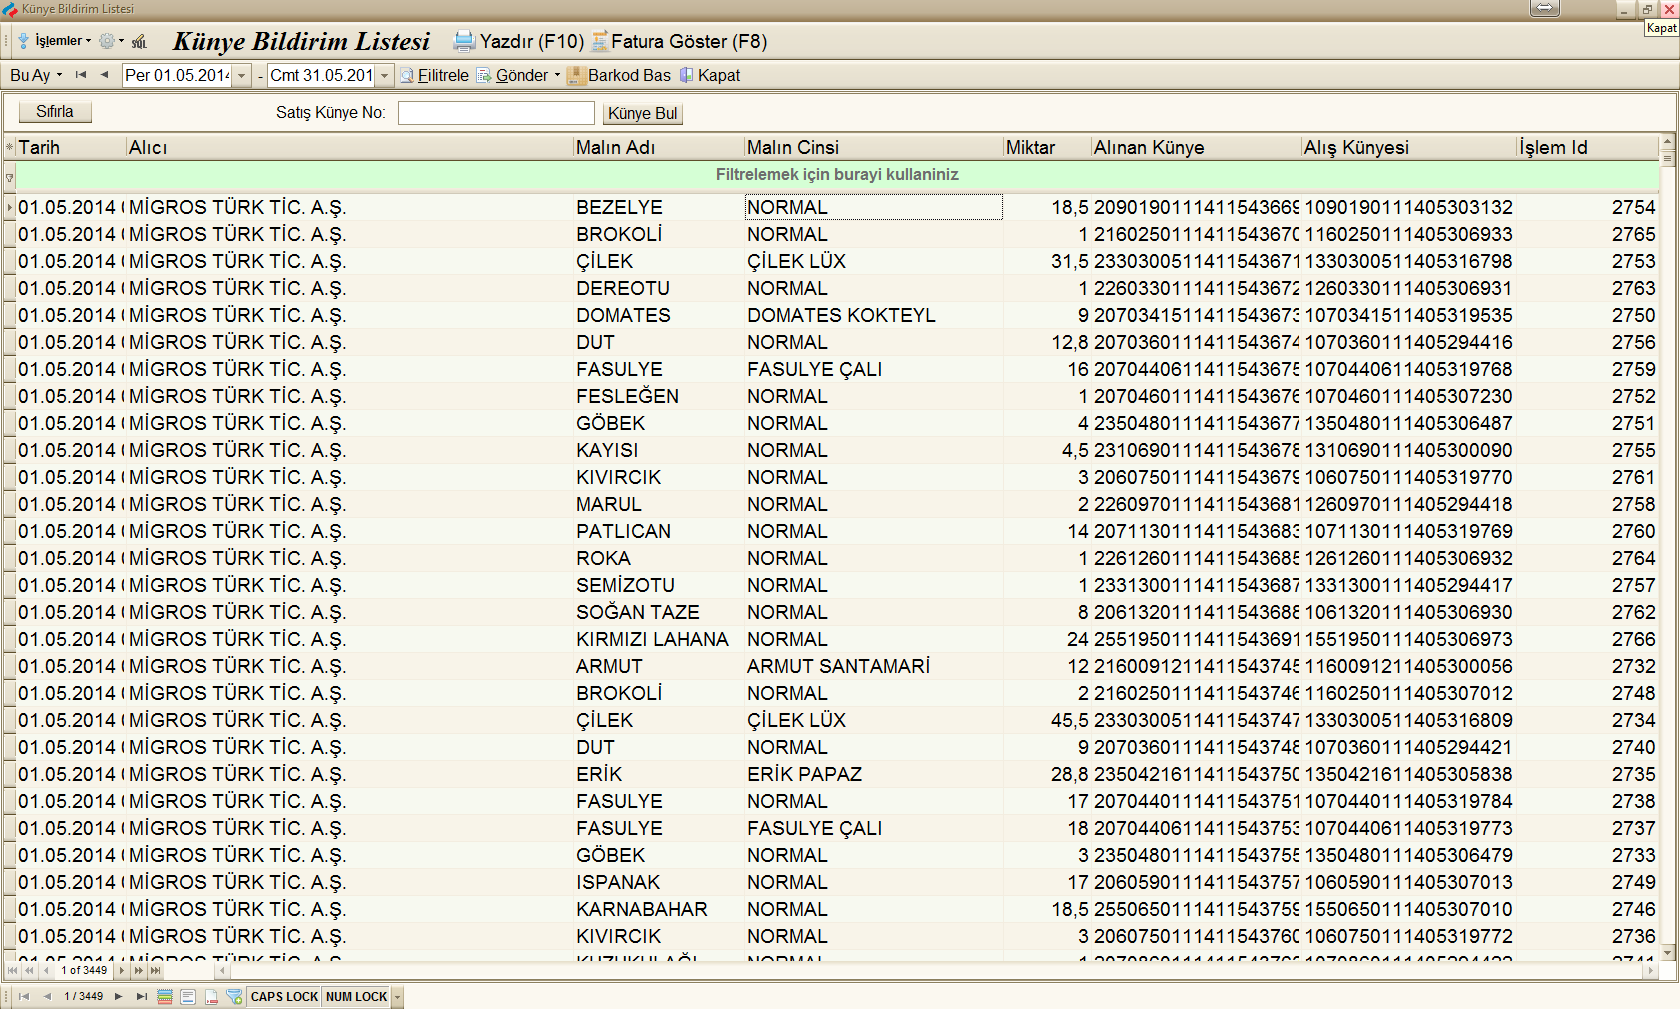Click the green filter row 'Filtrelemek için burayi kullaniniz'
The image size is (1680, 1009).
pyautogui.click(x=837, y=175)
